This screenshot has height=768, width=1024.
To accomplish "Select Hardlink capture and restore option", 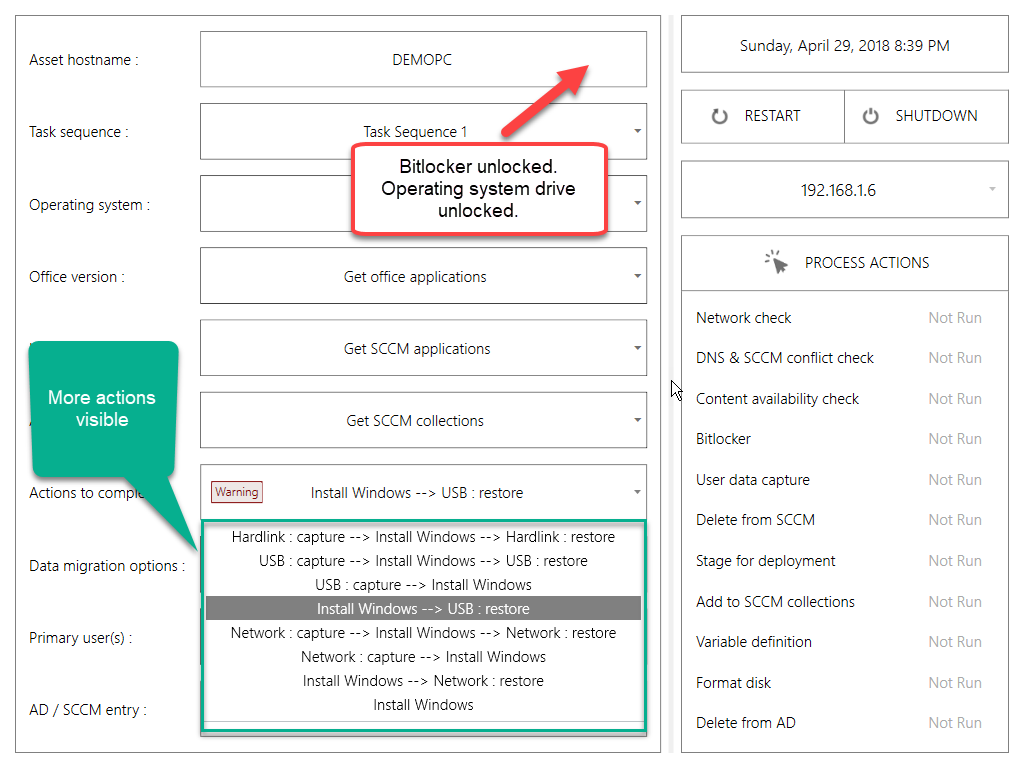I will coord(423,537).
